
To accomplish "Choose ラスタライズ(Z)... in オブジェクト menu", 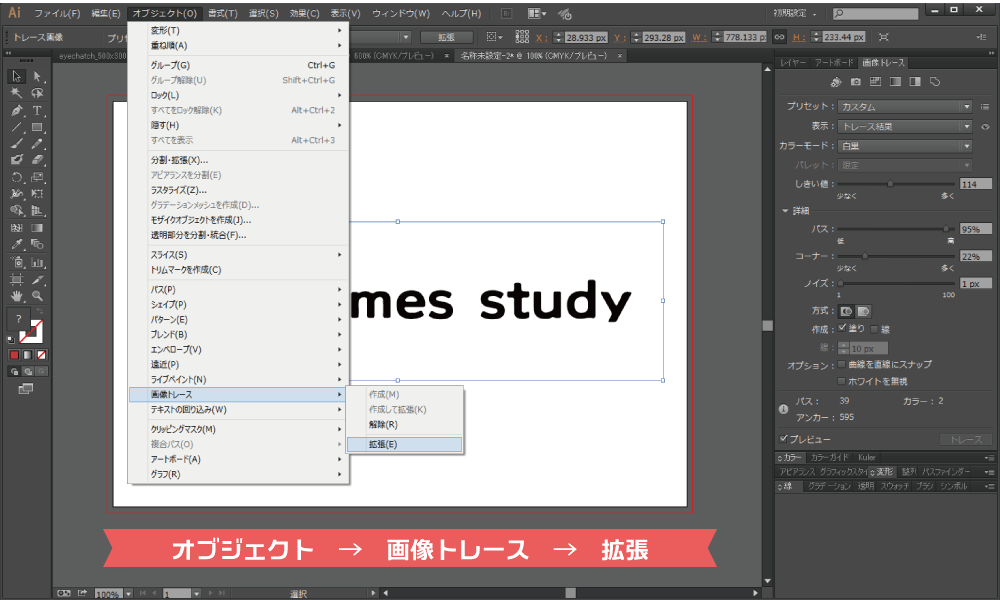I will (x=239, y=190).
